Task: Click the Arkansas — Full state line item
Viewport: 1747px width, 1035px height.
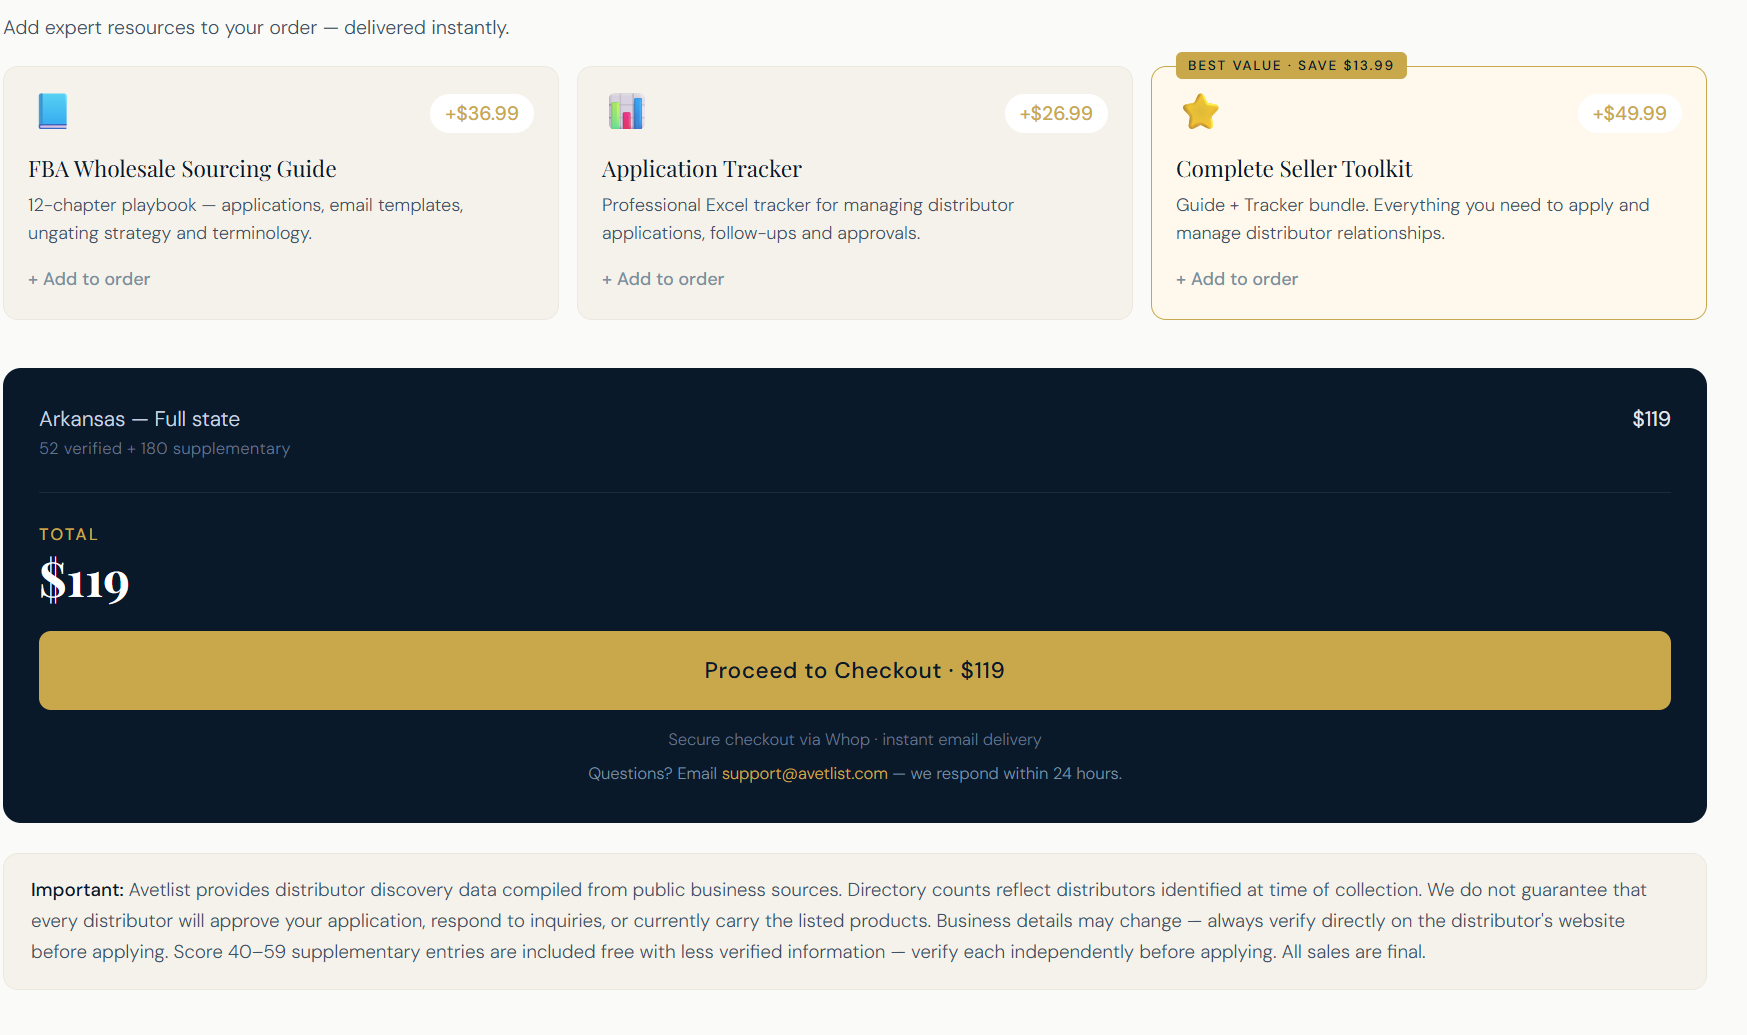Action: tap(140, 419)
